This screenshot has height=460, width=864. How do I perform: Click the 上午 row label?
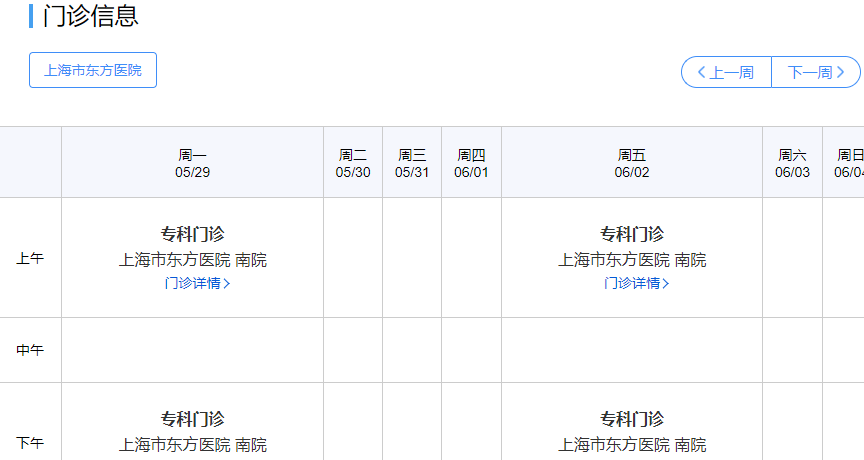(x=30, y=258)
